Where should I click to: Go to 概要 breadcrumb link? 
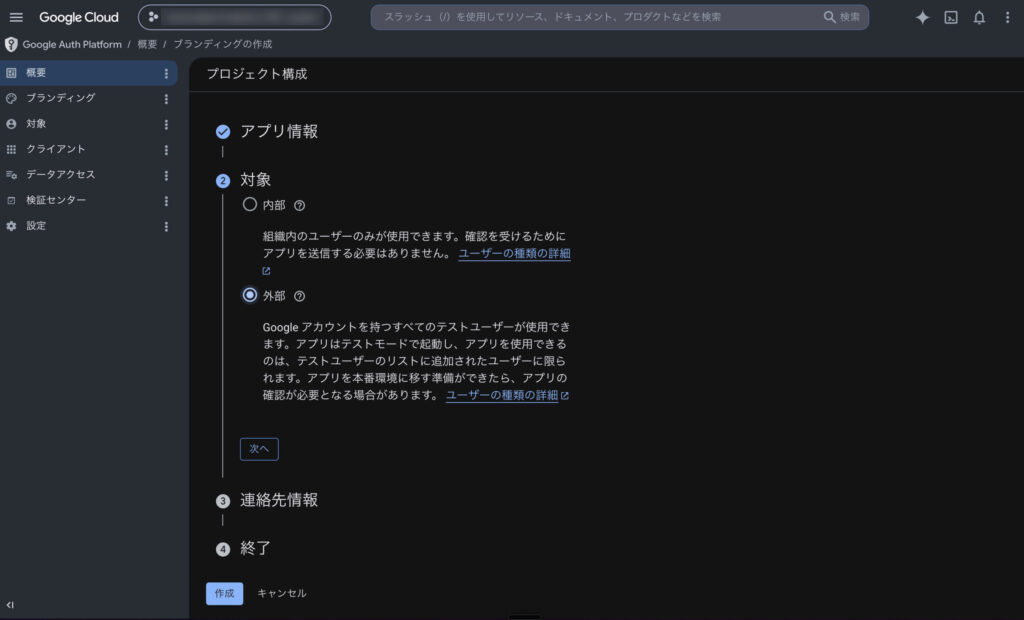147,44
